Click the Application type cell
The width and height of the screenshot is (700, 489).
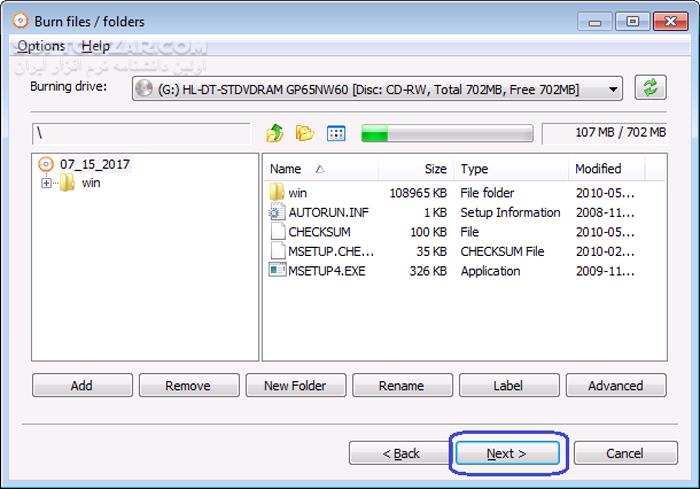(490, 271)
